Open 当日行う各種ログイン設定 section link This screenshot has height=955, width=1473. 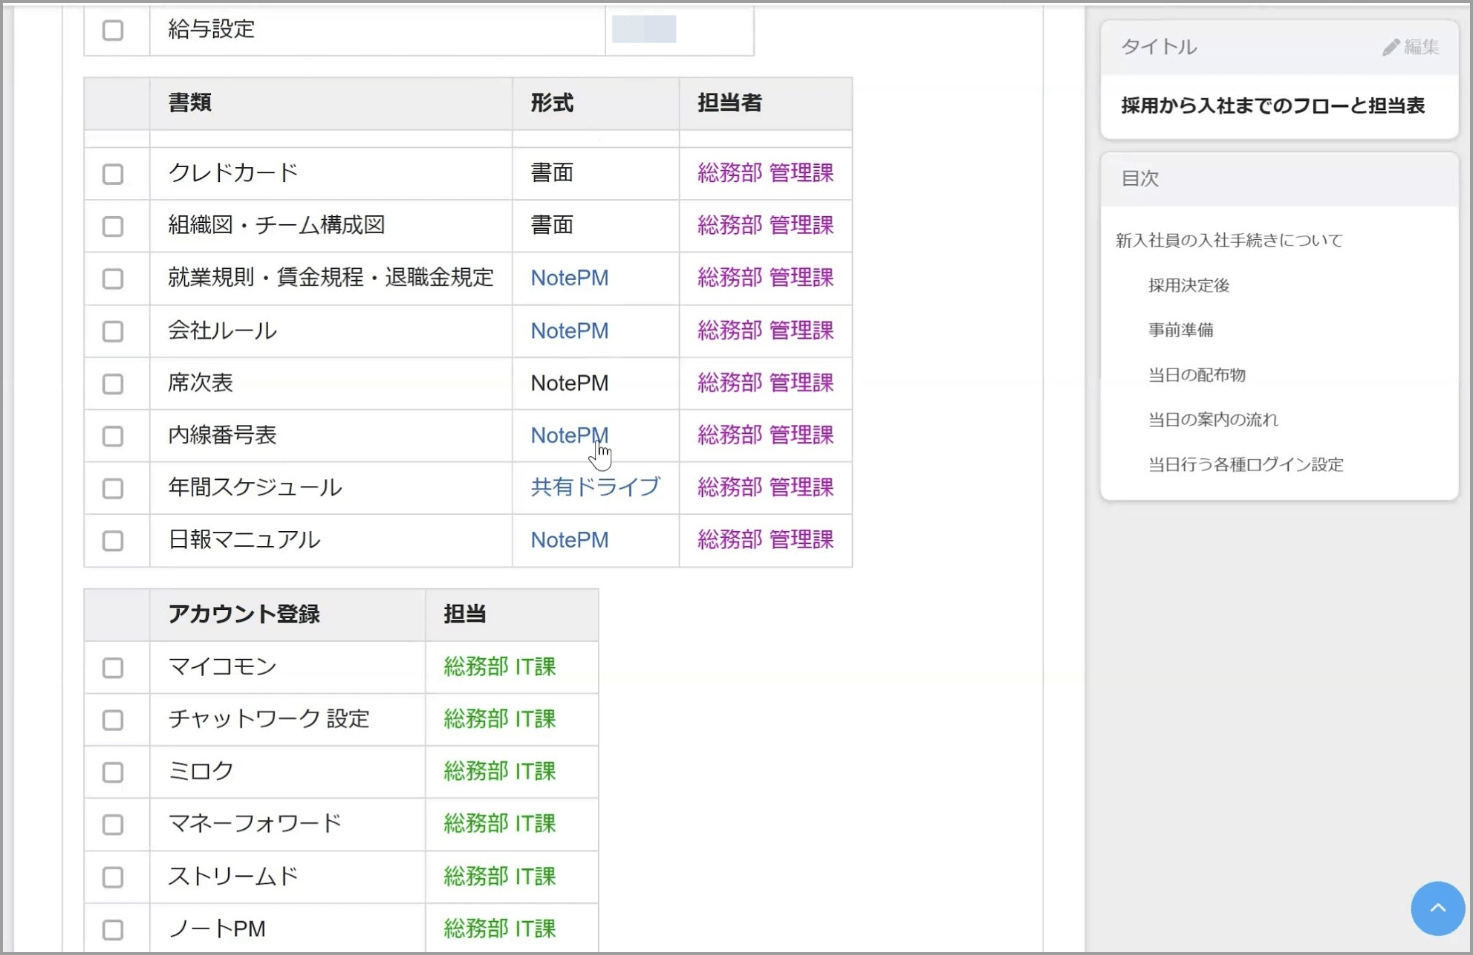point(1246,465)
